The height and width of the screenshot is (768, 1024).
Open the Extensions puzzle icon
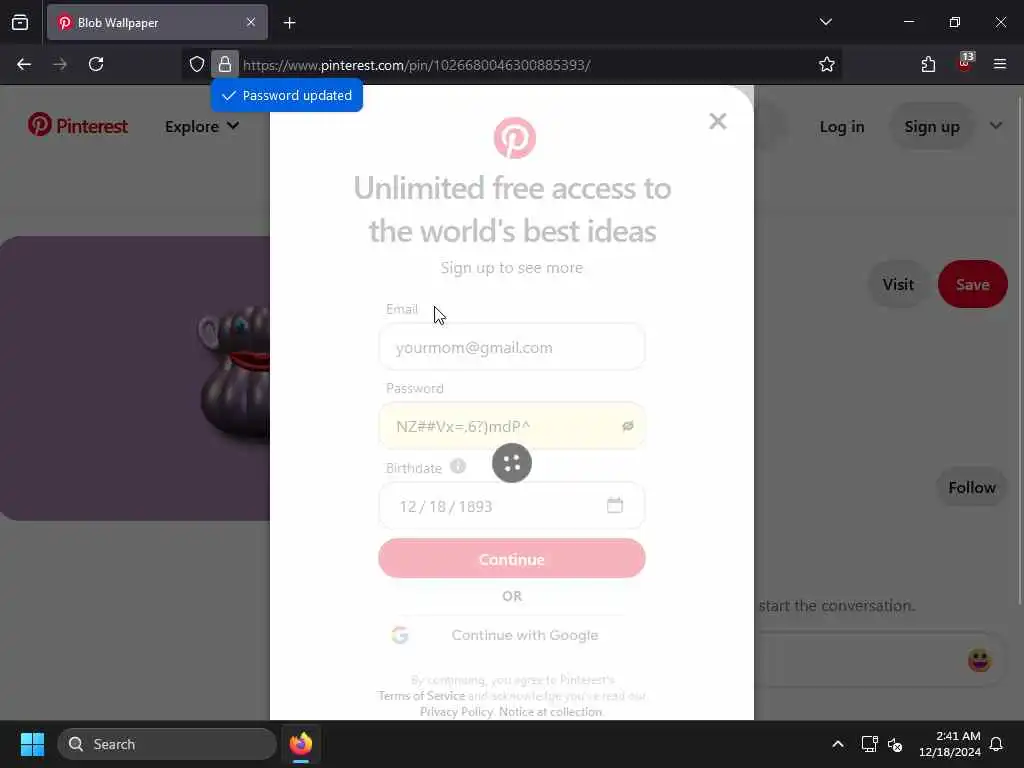tap(928, 64)
